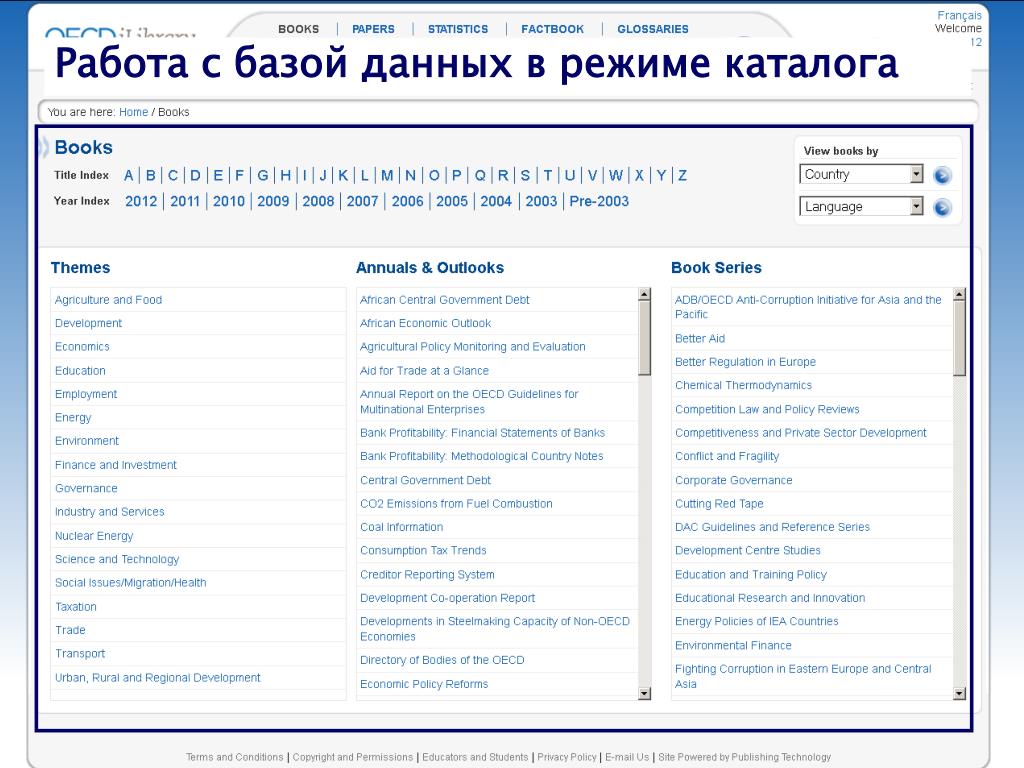1024x768 pixels.
Task: Open Environmental Finance series
Action: click(733, 645)
